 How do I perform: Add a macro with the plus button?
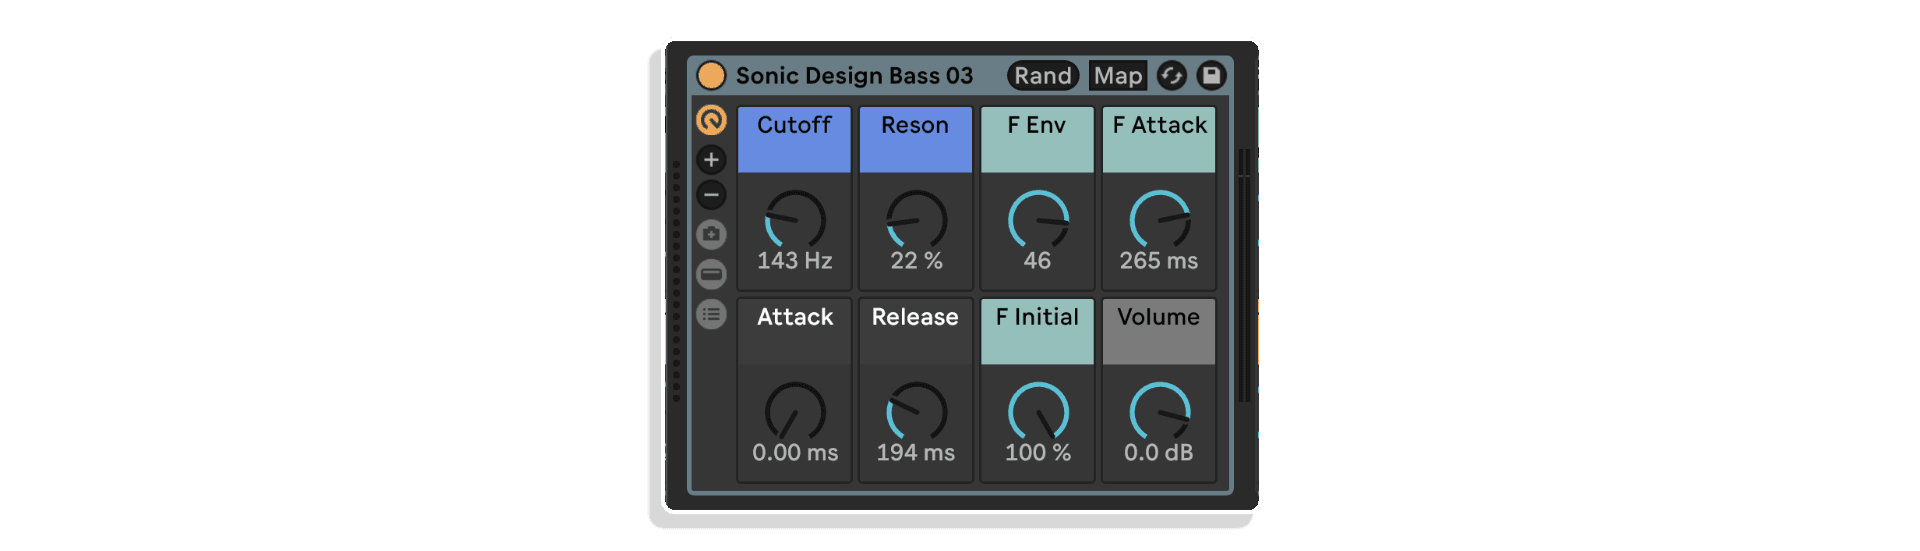[x=711, y=159]
